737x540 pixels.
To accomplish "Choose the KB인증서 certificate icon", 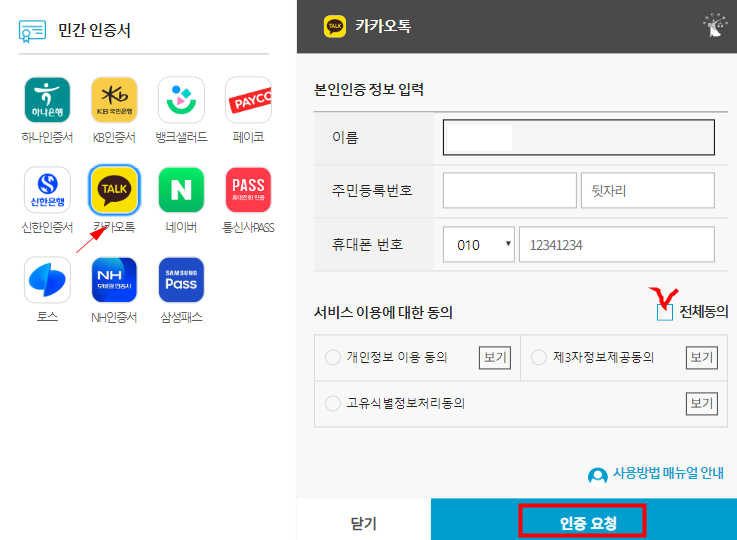I will [114, 100].
